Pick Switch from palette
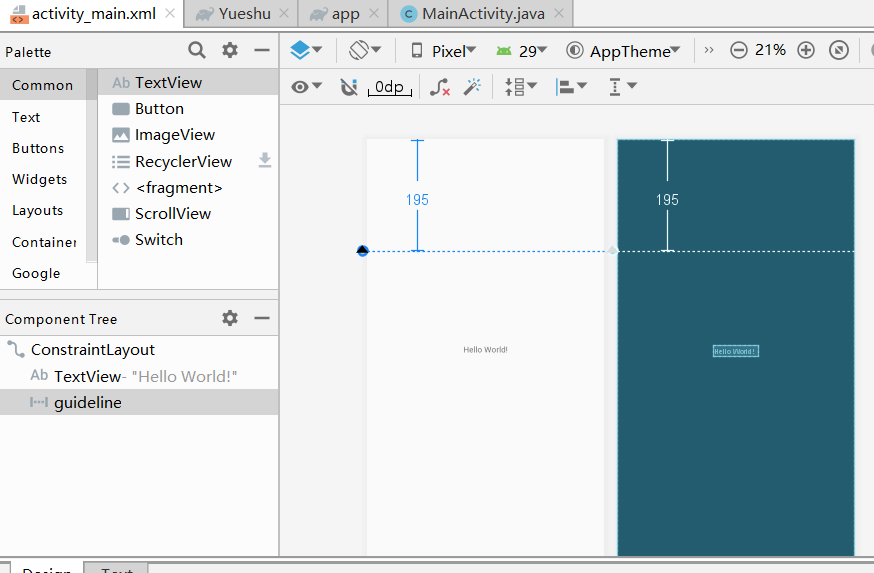Image resolution: width=874 pixels, height=573 pixels. pyautogui.click(x=188, y=240)
